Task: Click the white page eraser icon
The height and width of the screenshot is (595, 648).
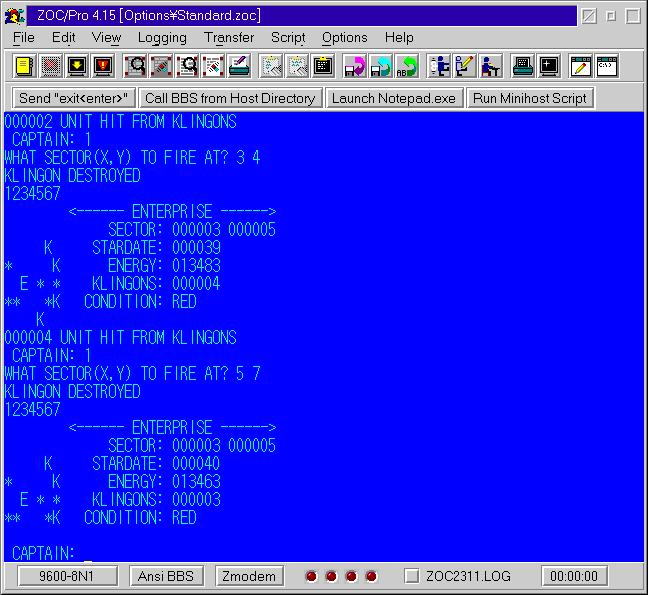Action: [213, 66]
